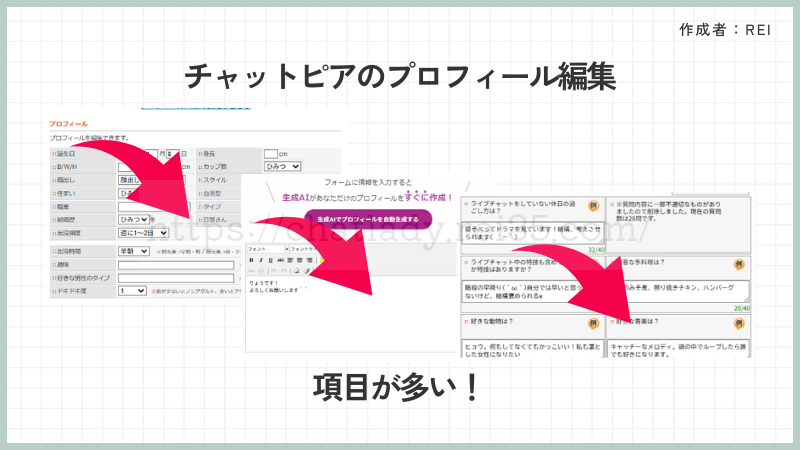
Task: Click the 作成者：REI text
Action: pyautogui.click(x=724, y=30)
